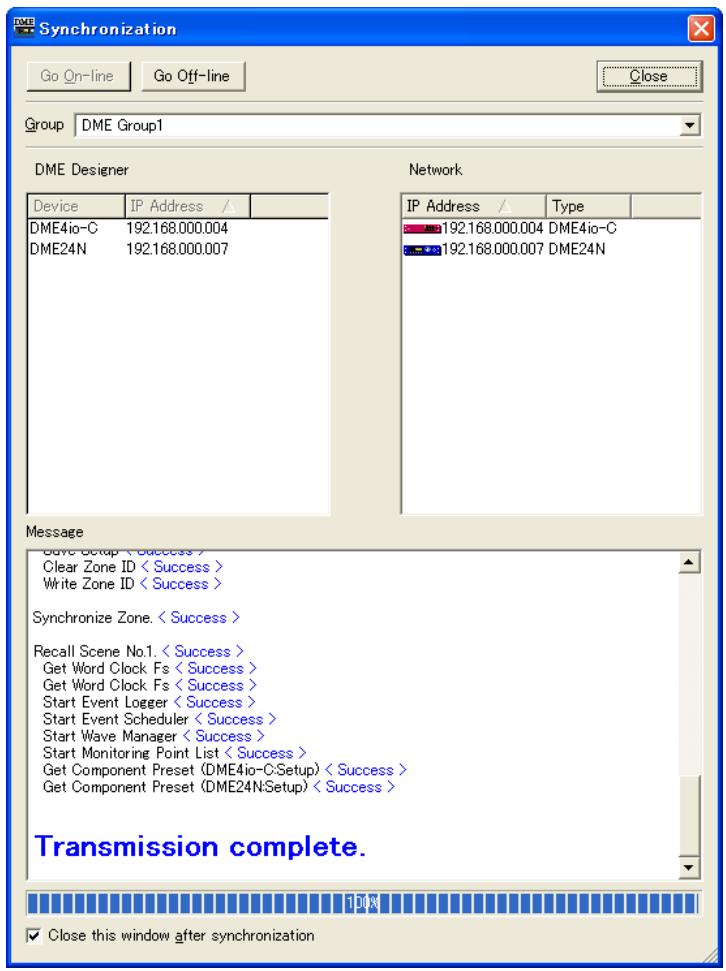Close the Synchronization window with red X
This screenshot has height=971, width=726.
coord(701,28)
